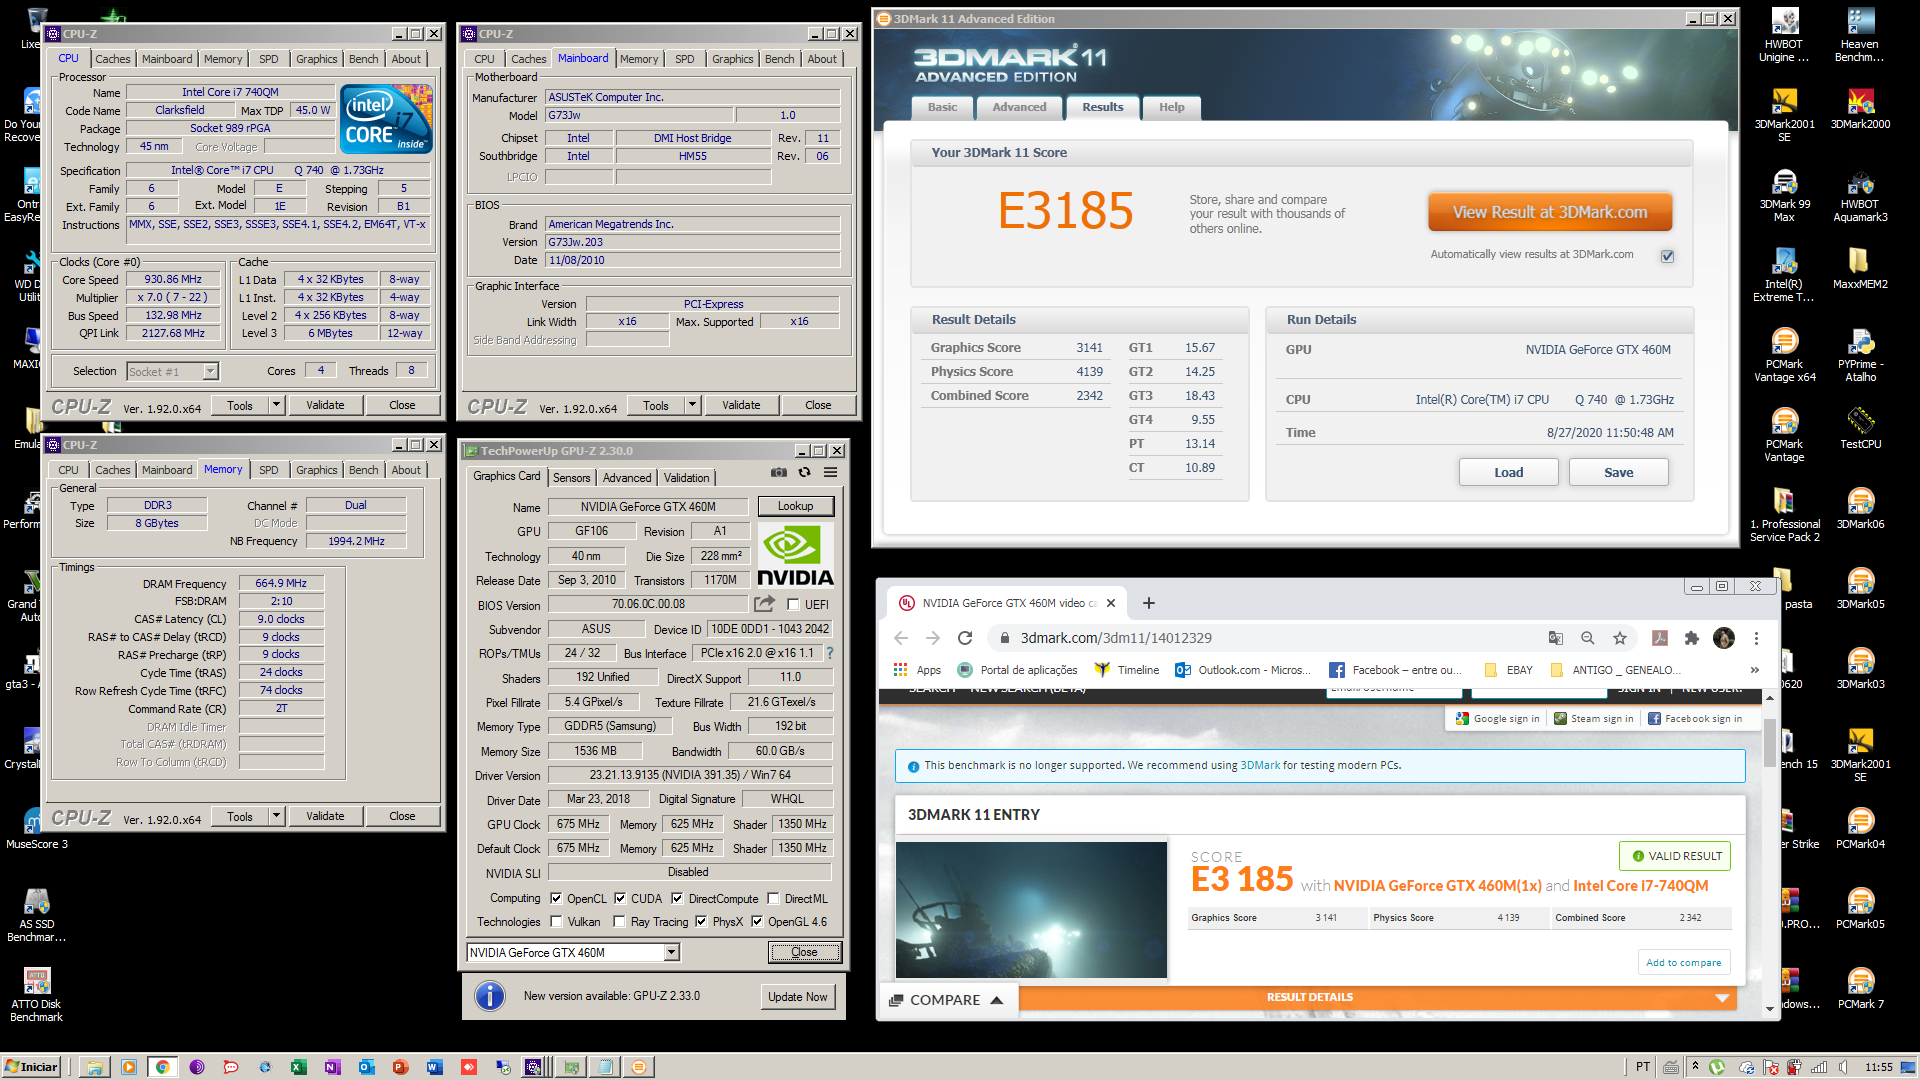Viewport: 1920px width, 1080px height.
Task: Switch to the Advanced tab in 3DMark 11
Action: [x=1019, y=107]
